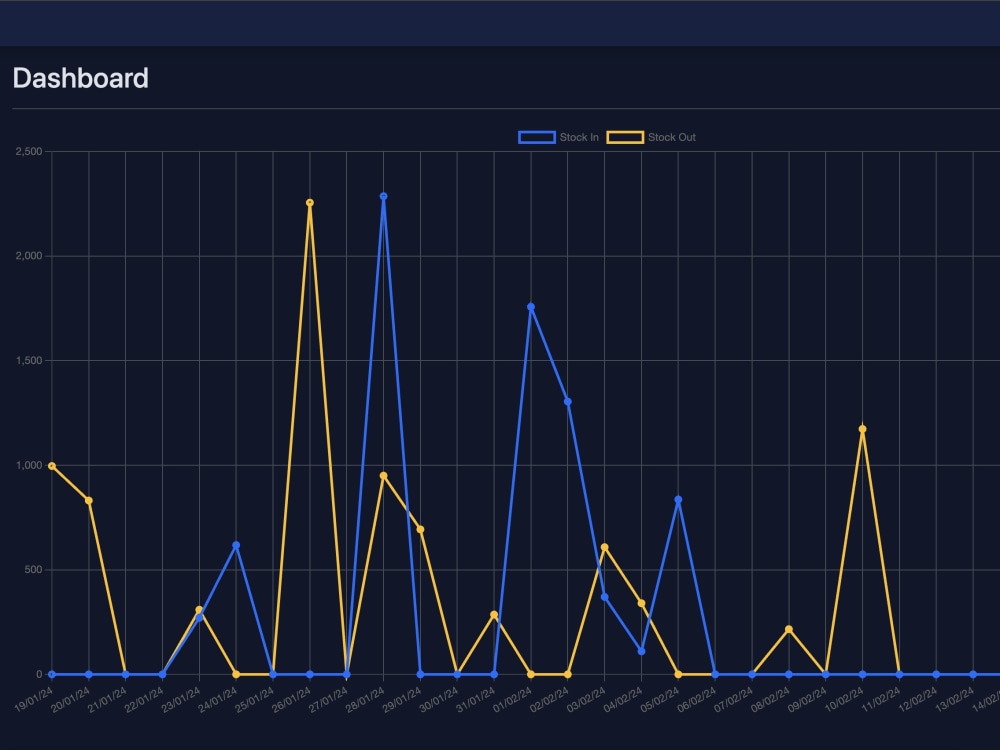Select Stock Out point on 20/01/24
Screen dimensions: 1000x750
click(89, 501)
